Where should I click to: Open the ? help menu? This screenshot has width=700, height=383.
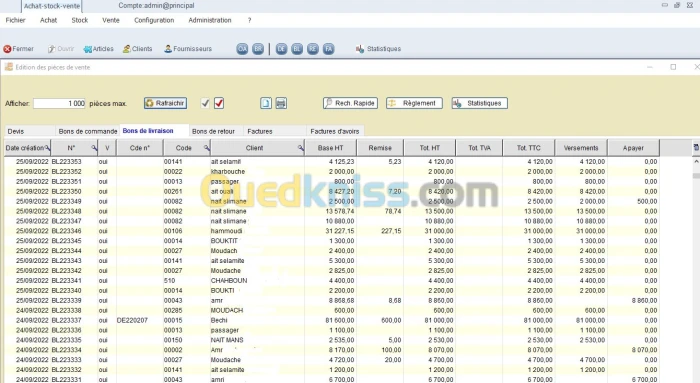coord(249,20)
